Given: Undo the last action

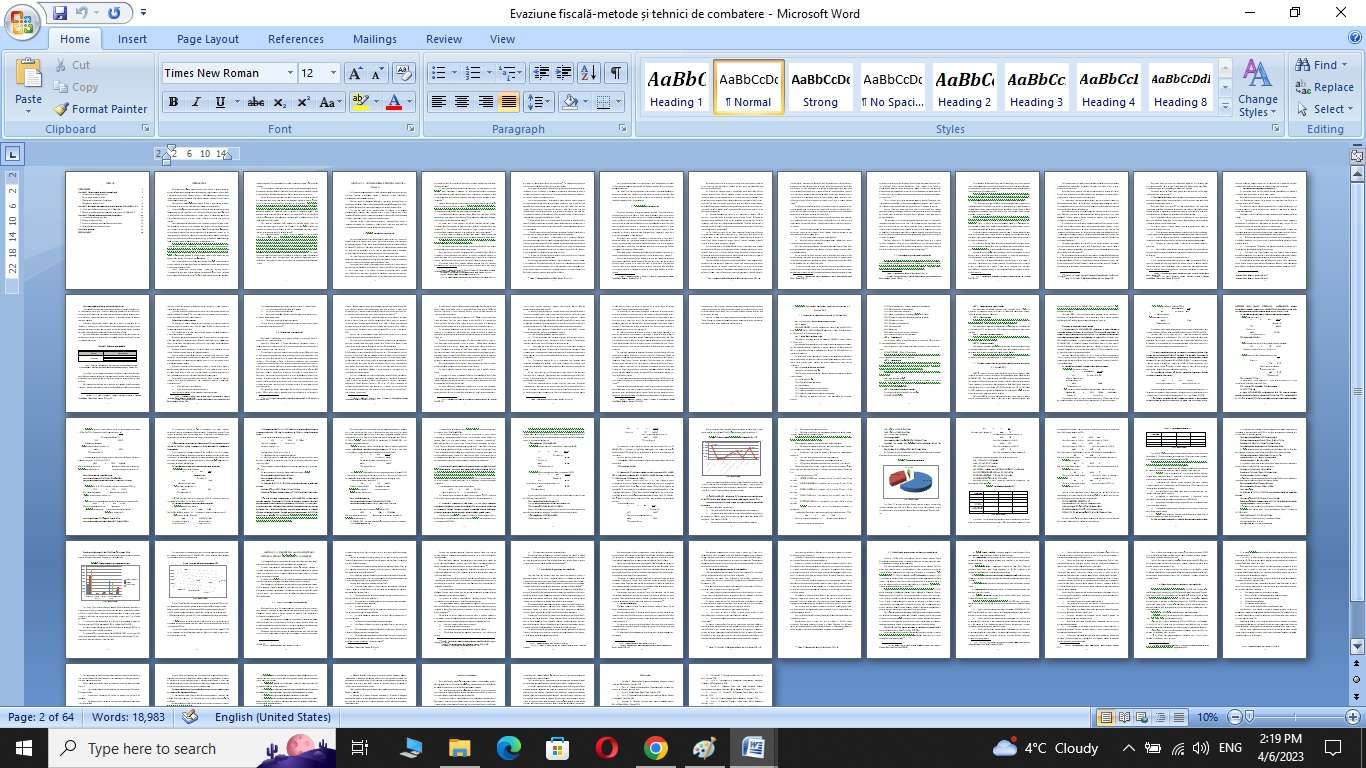Looking at the screenshot, I should pos(82,13).
